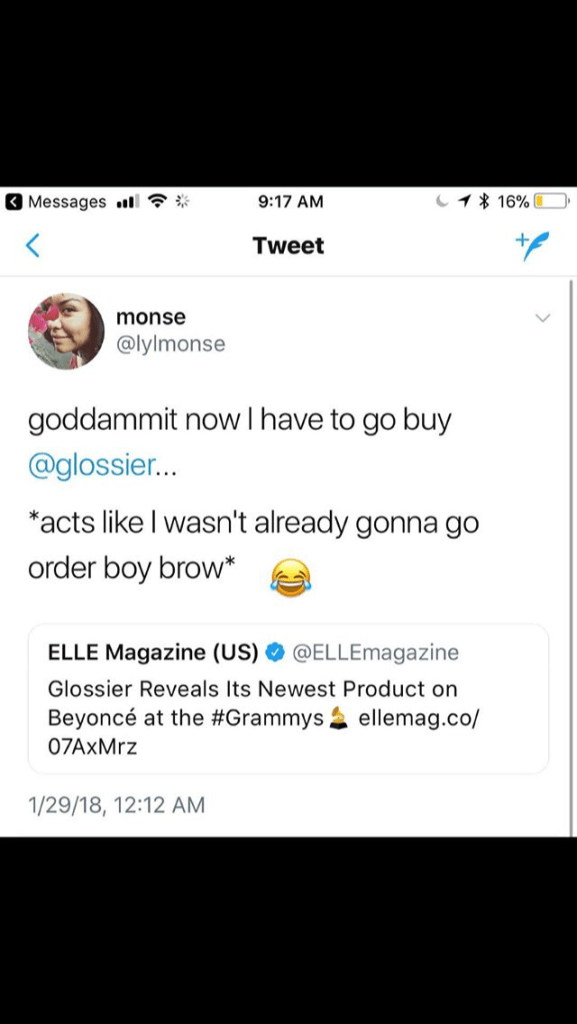Expand the tweet options chevron beside monse

pos(542,317)
